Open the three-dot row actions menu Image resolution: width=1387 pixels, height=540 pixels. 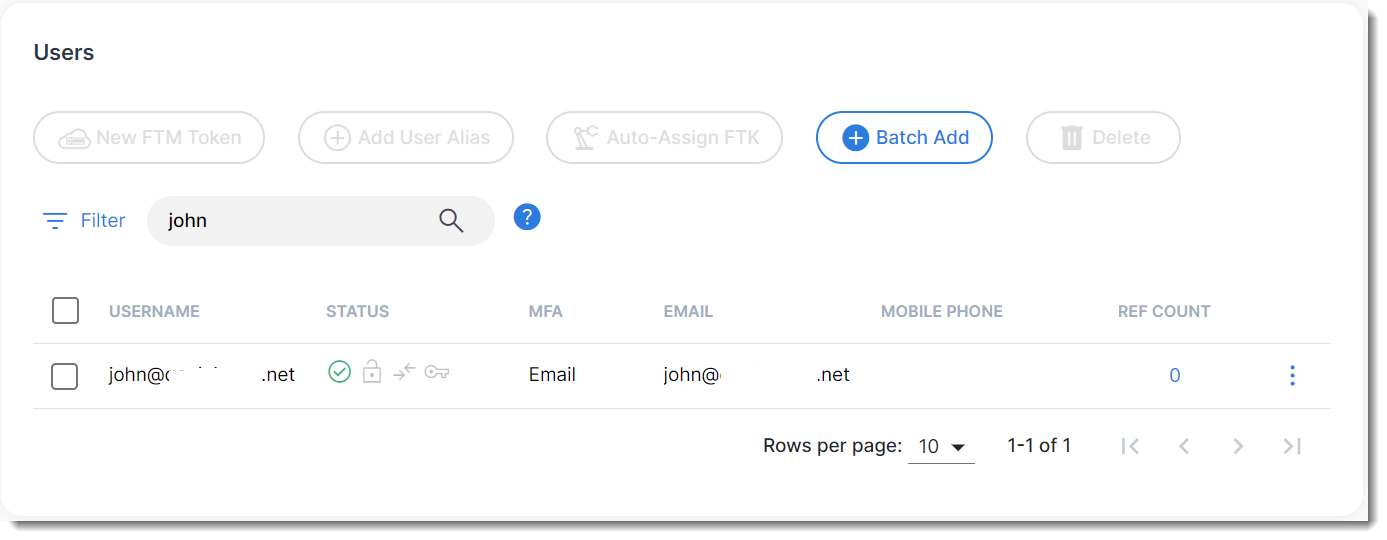pos(1292,375)
